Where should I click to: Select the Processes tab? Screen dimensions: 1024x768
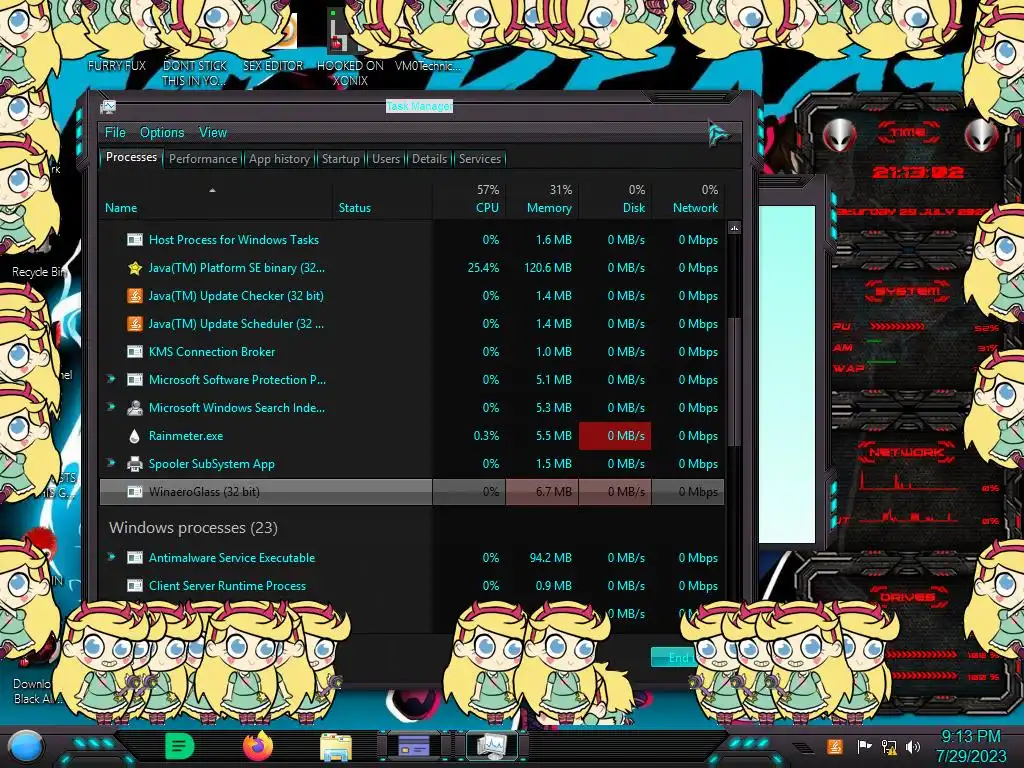pos(131,157)
